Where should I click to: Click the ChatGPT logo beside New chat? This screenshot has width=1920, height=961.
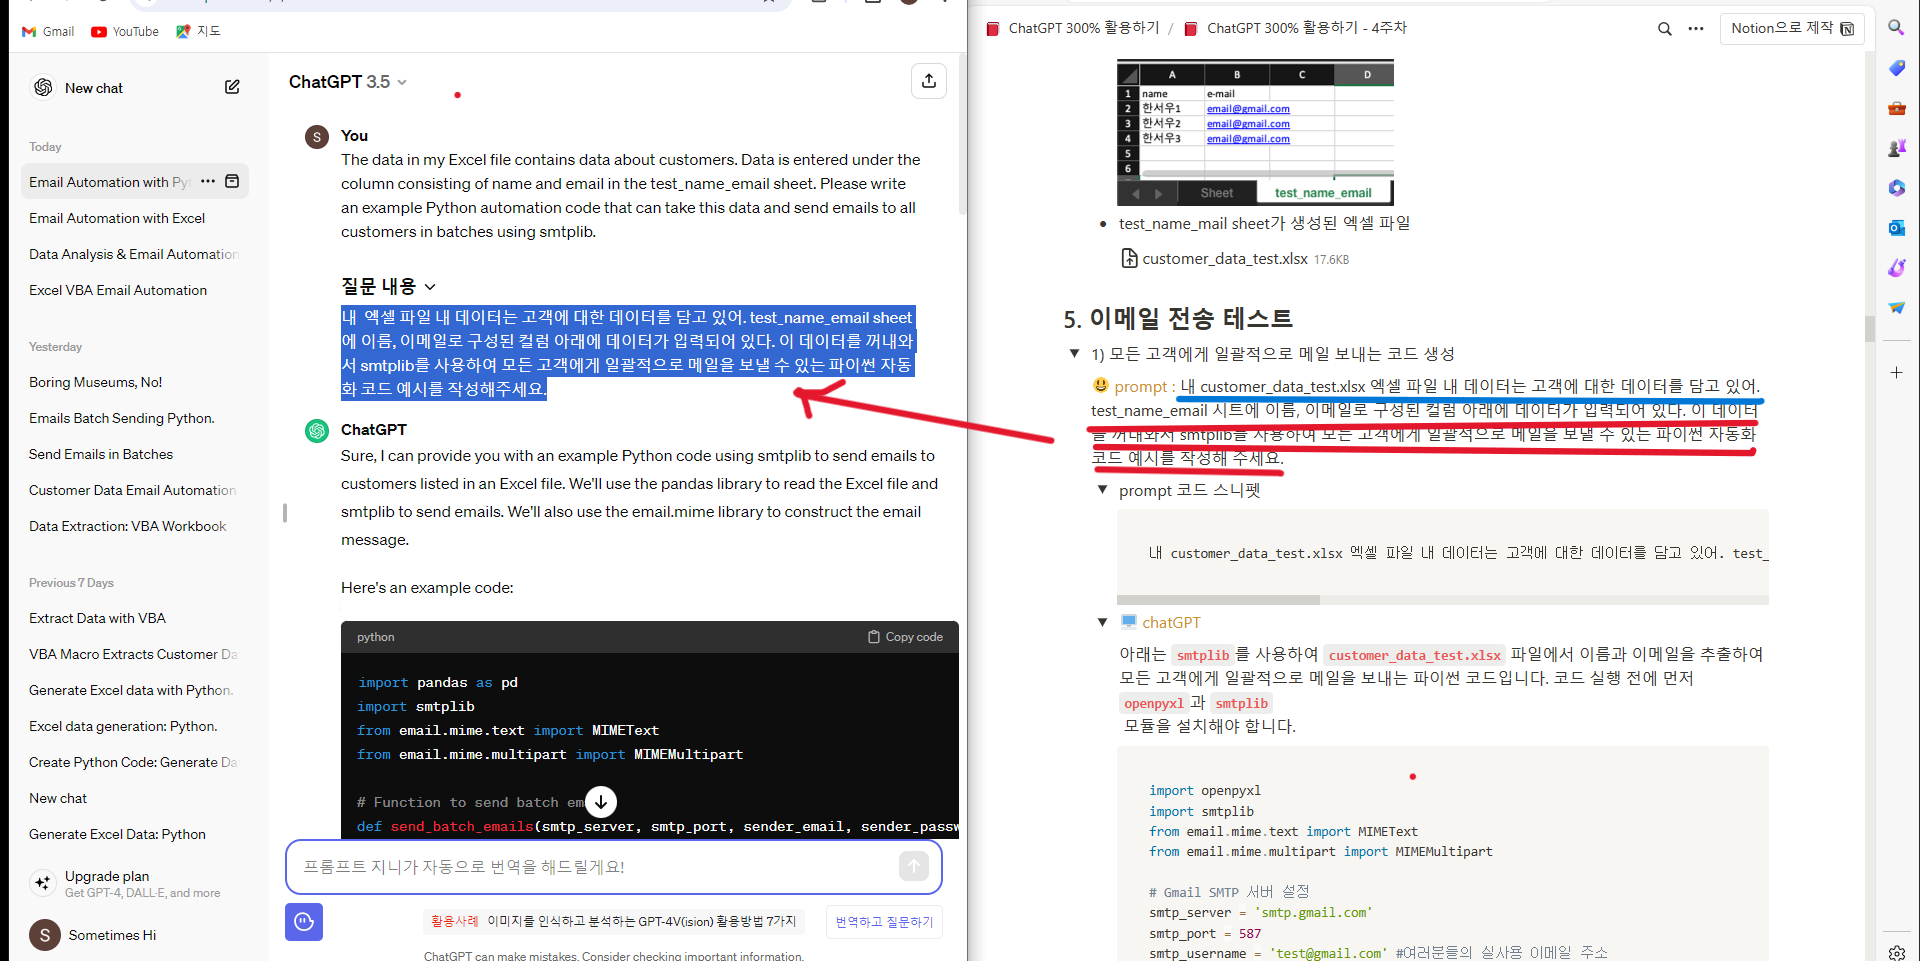click(x=43, y=87)
